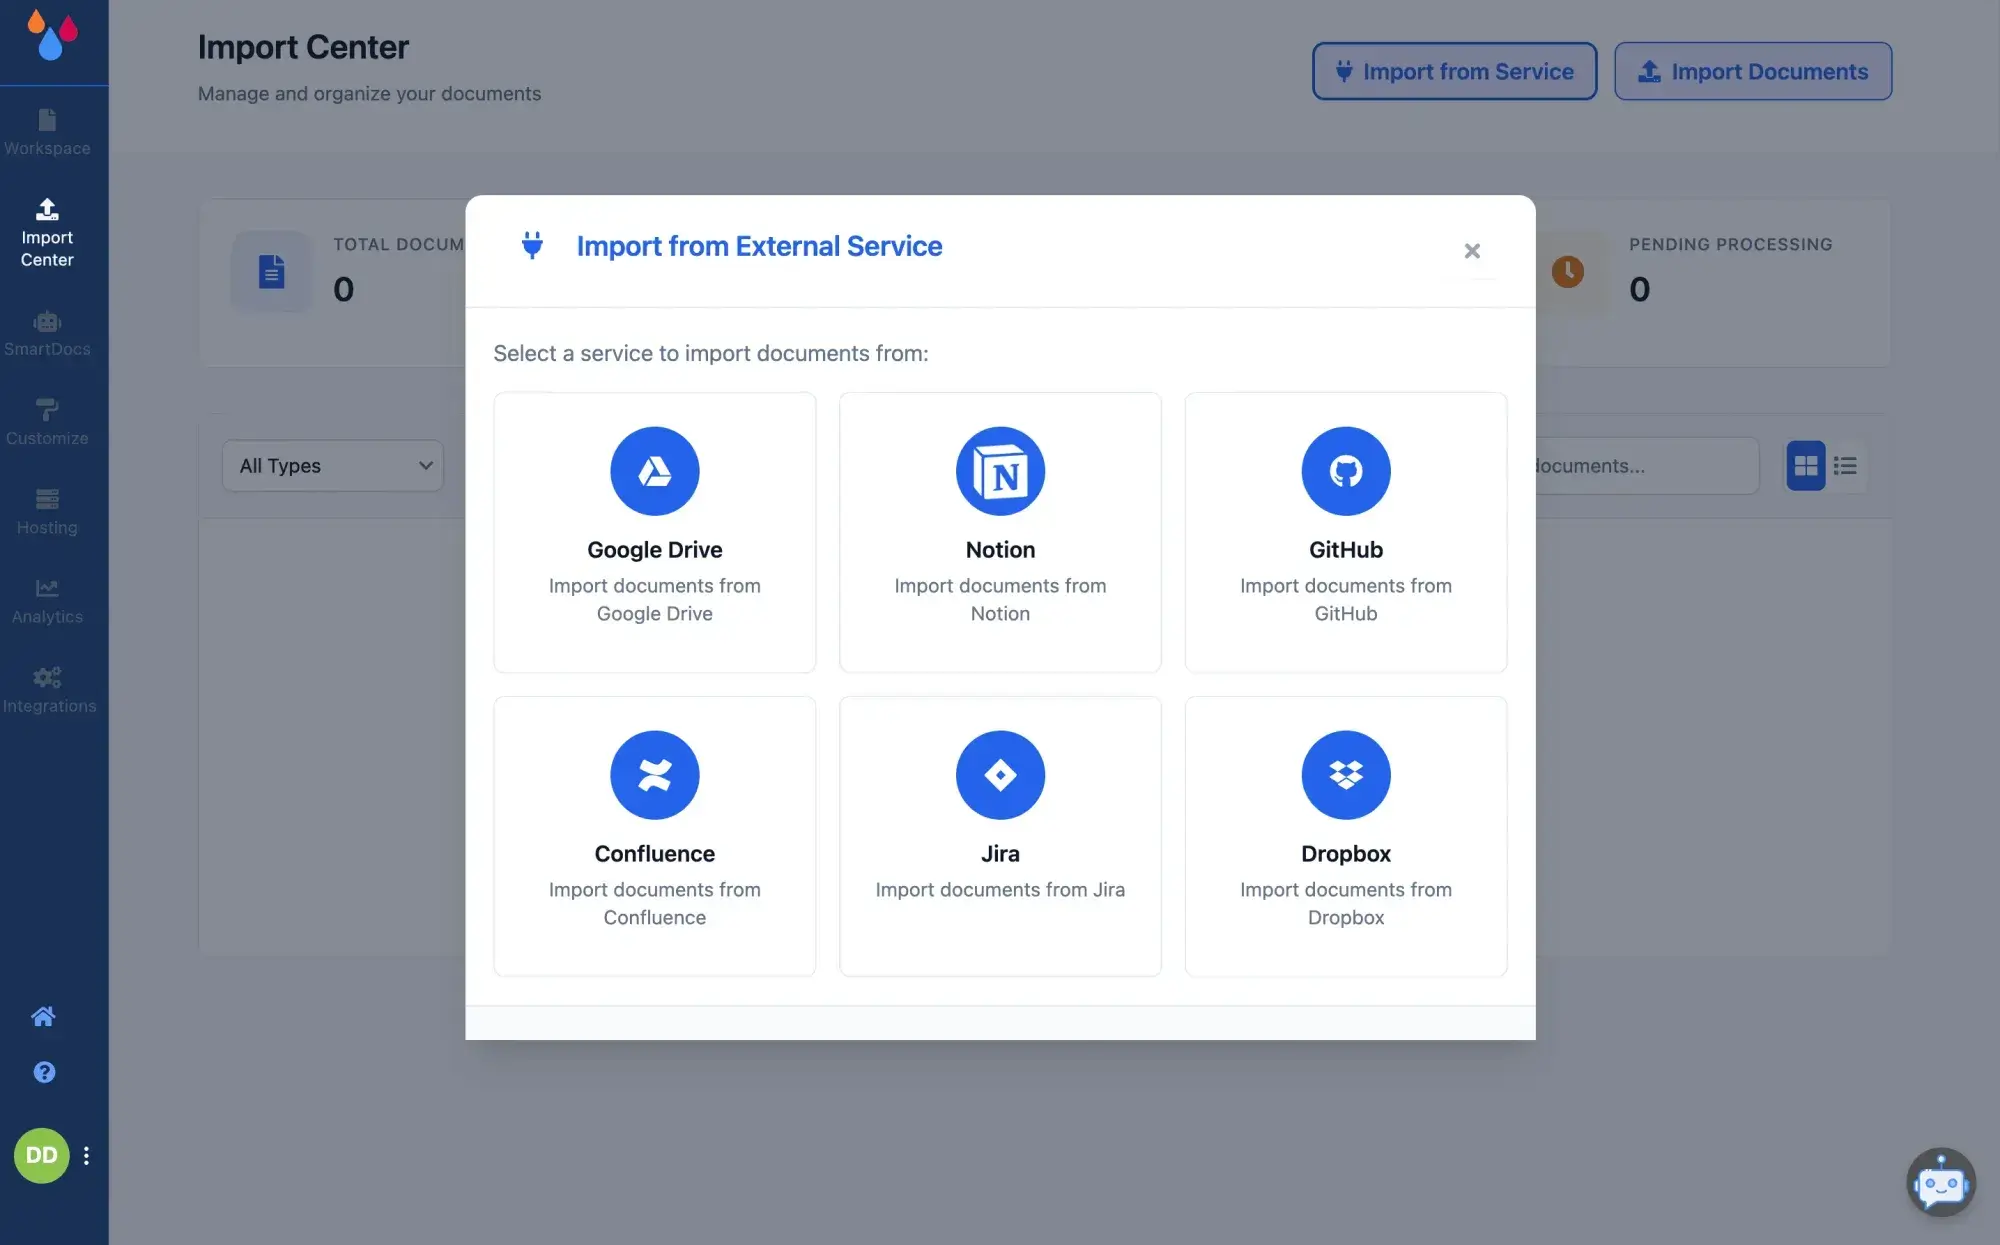Choose the Notion import icon

pyautogui.click(x=1000, y=471)
